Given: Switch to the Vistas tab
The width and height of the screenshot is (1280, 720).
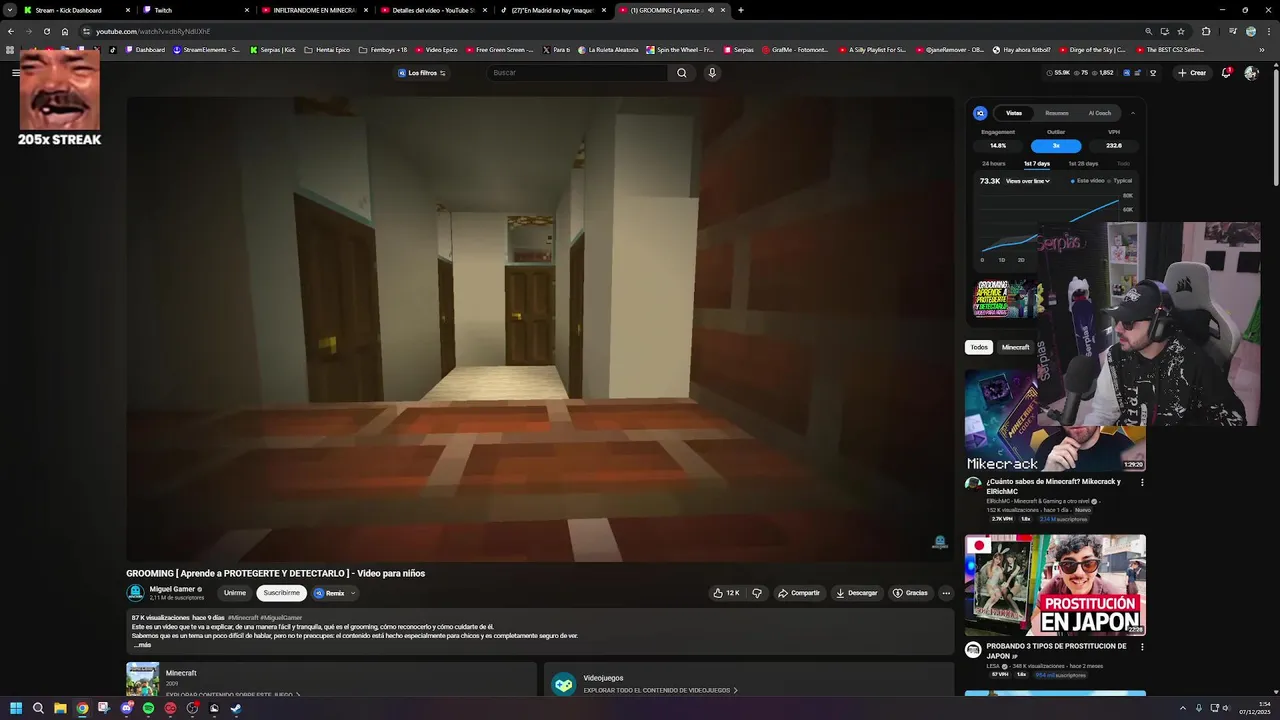Looking at the screenshot, I should [1014, 113].
